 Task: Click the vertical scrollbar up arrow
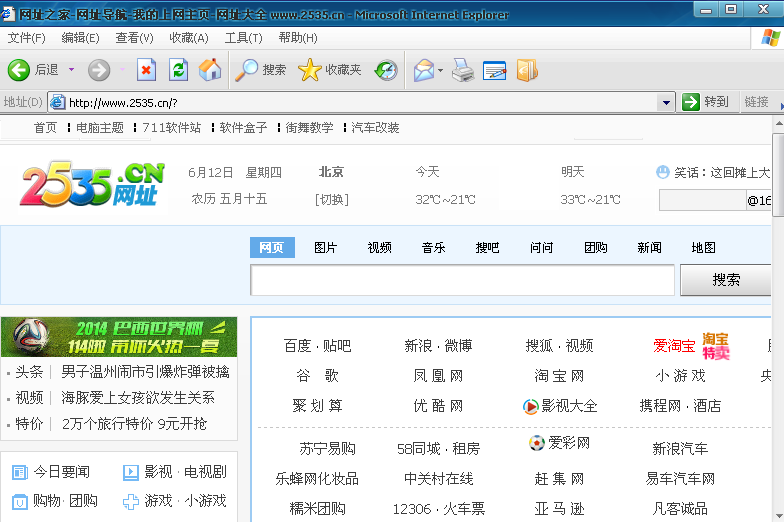[778, 124]
